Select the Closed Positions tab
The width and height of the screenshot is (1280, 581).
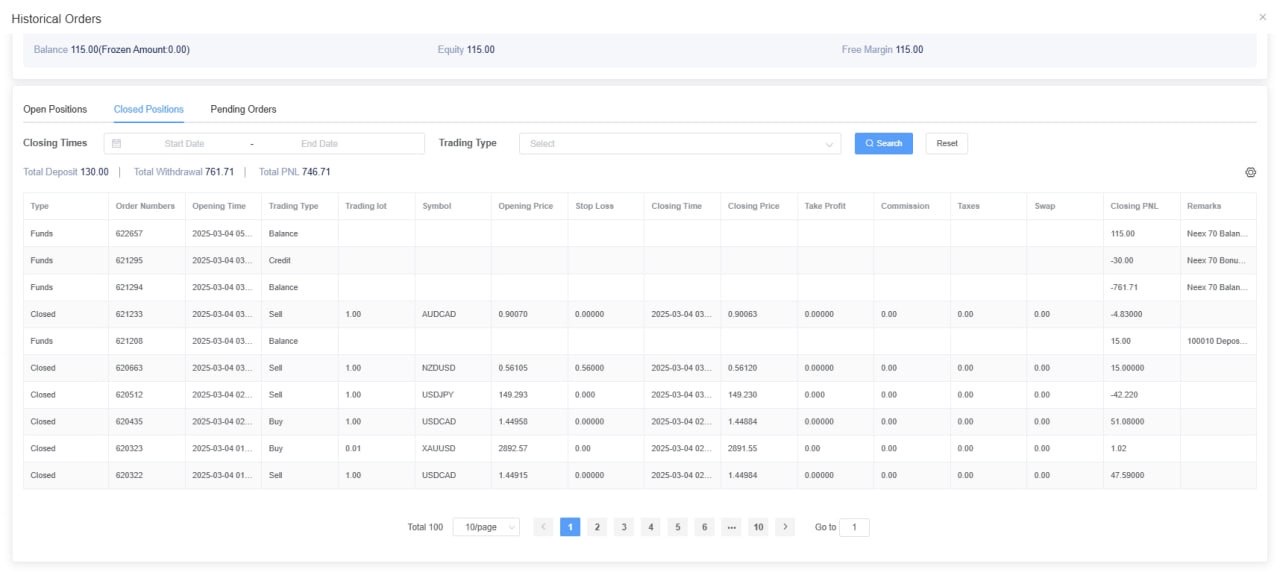(x=149, y=109)
